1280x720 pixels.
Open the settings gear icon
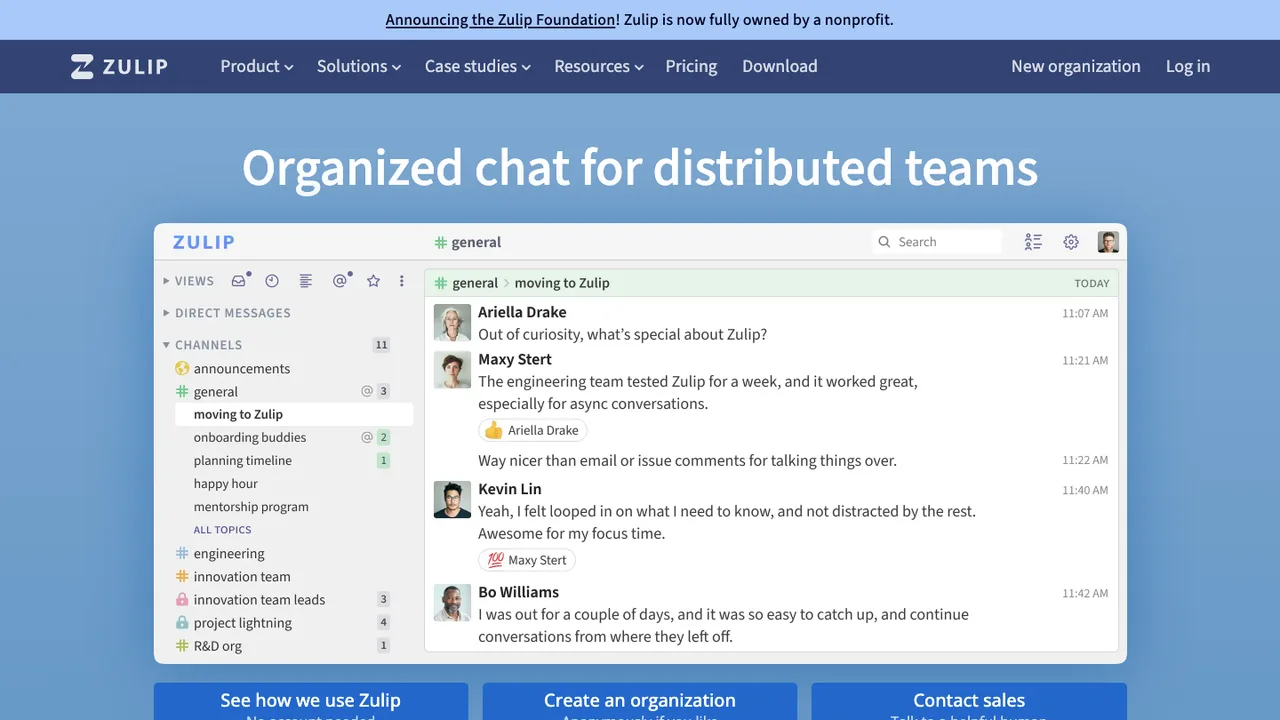point(1071,242)
